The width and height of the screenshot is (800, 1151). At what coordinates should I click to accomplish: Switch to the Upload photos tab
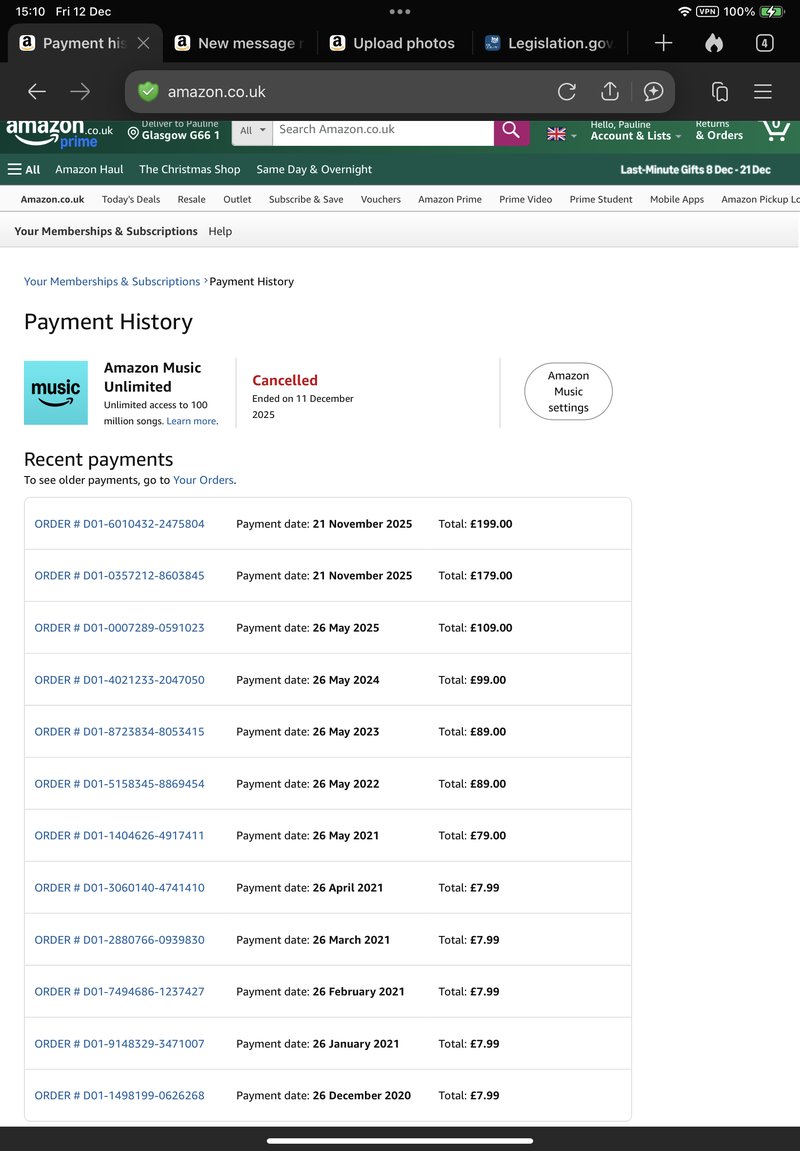pos(394,43)
